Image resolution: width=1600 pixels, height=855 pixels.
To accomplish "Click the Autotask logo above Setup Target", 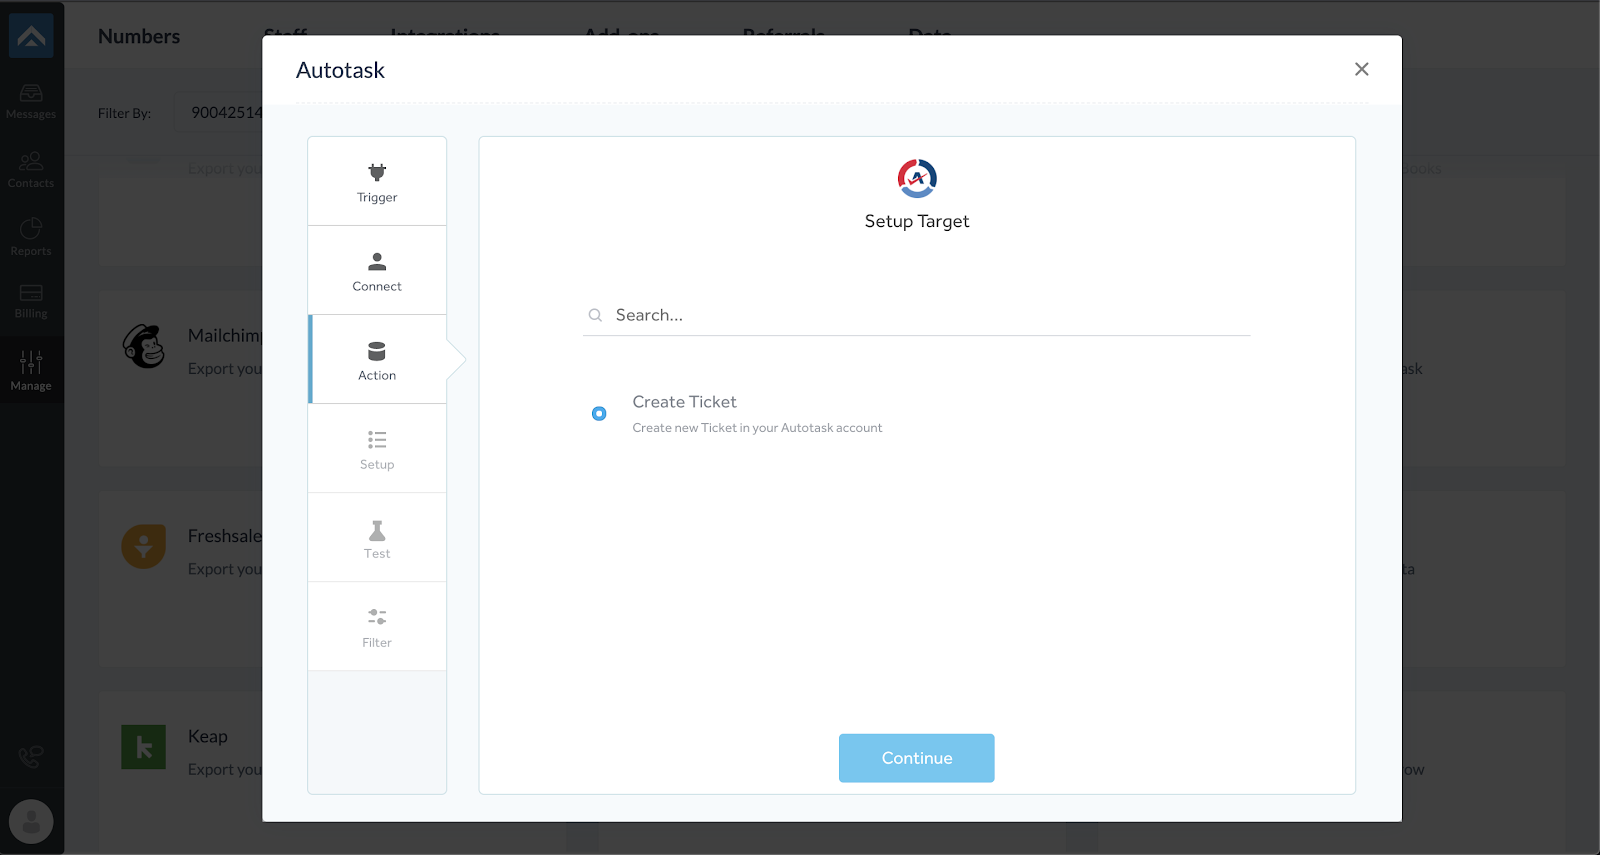I will (x=917, y=178).
